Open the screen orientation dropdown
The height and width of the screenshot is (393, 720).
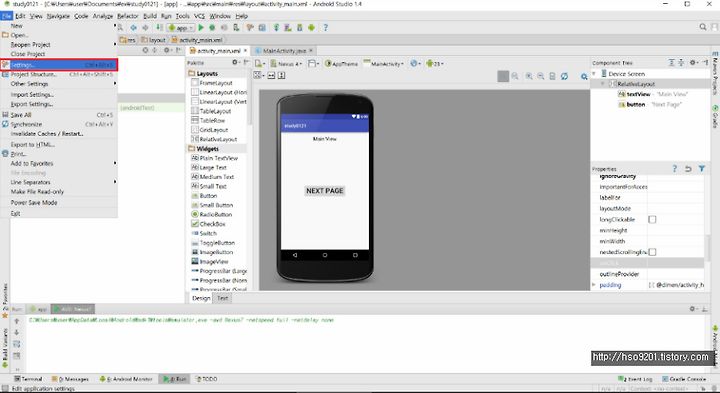(314, 64)
